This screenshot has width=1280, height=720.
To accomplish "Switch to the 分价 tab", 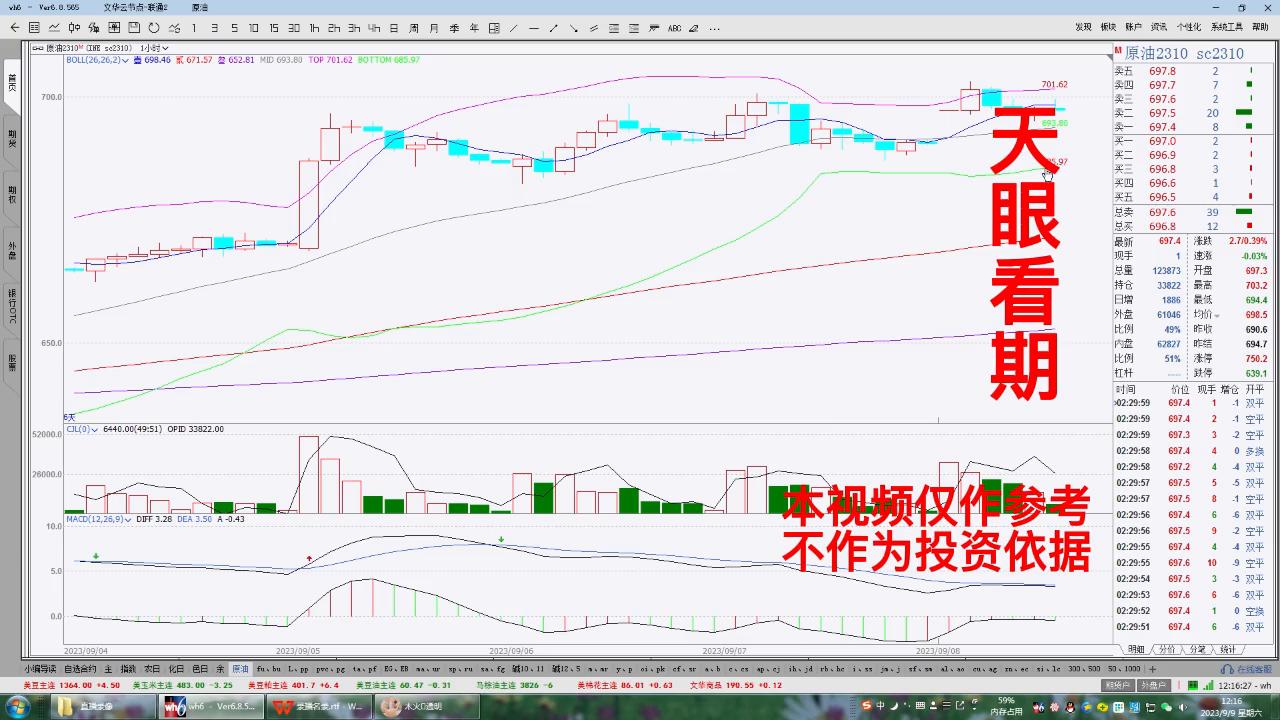I will (x=1167, y=648).
